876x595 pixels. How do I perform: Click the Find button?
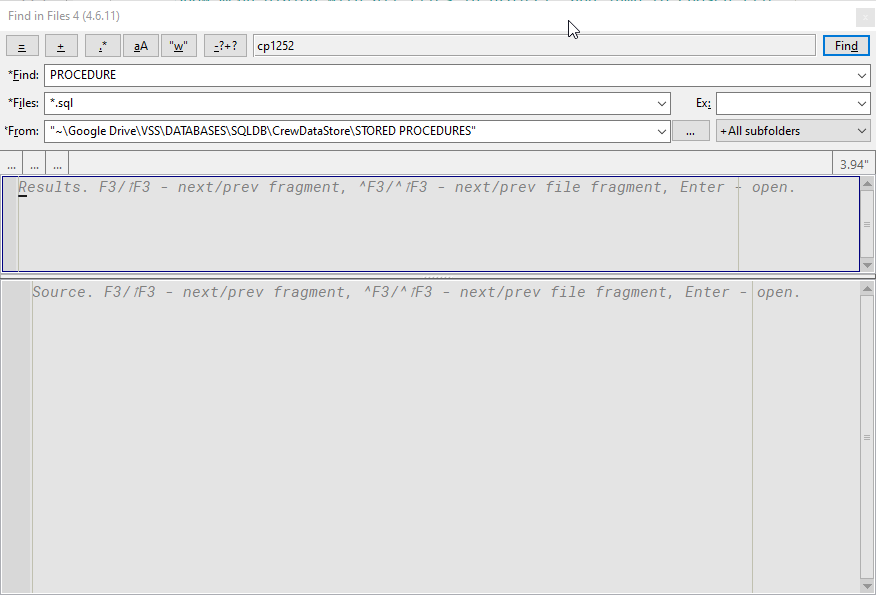(846, 45)
